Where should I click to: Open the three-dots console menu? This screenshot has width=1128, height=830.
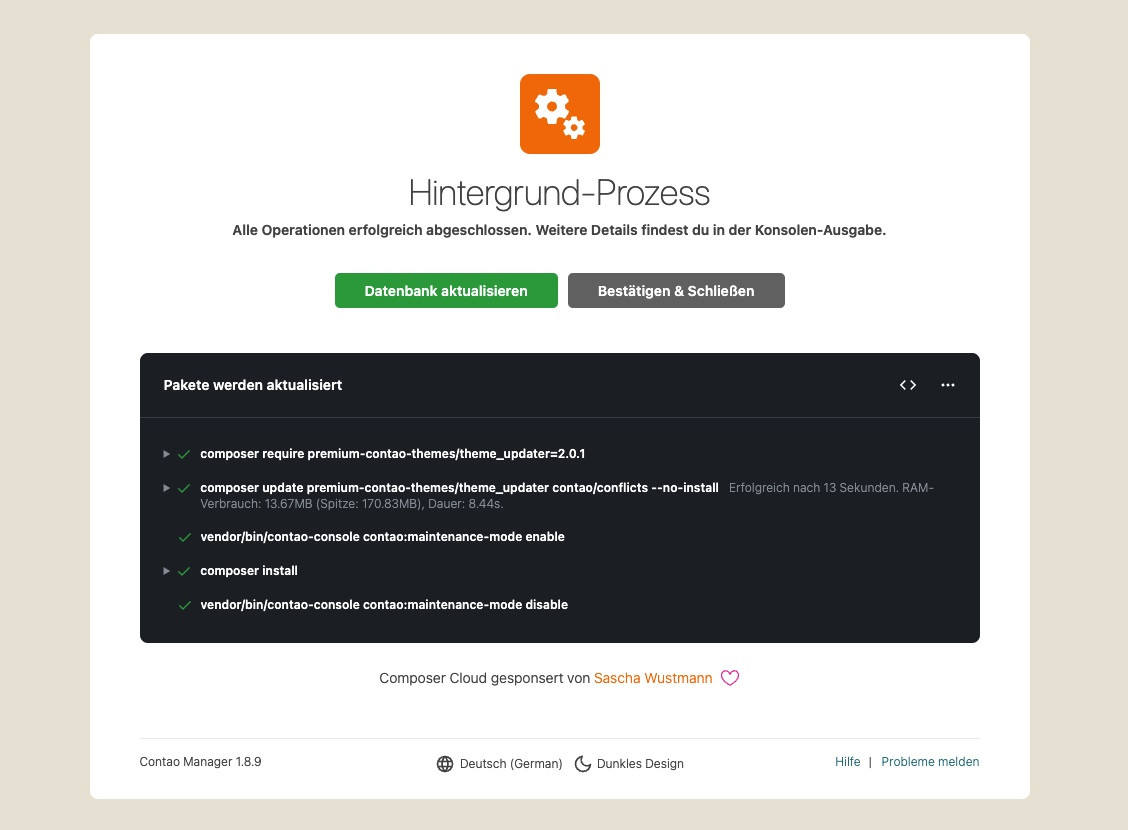pyautogui.click(x=948, y=385)
